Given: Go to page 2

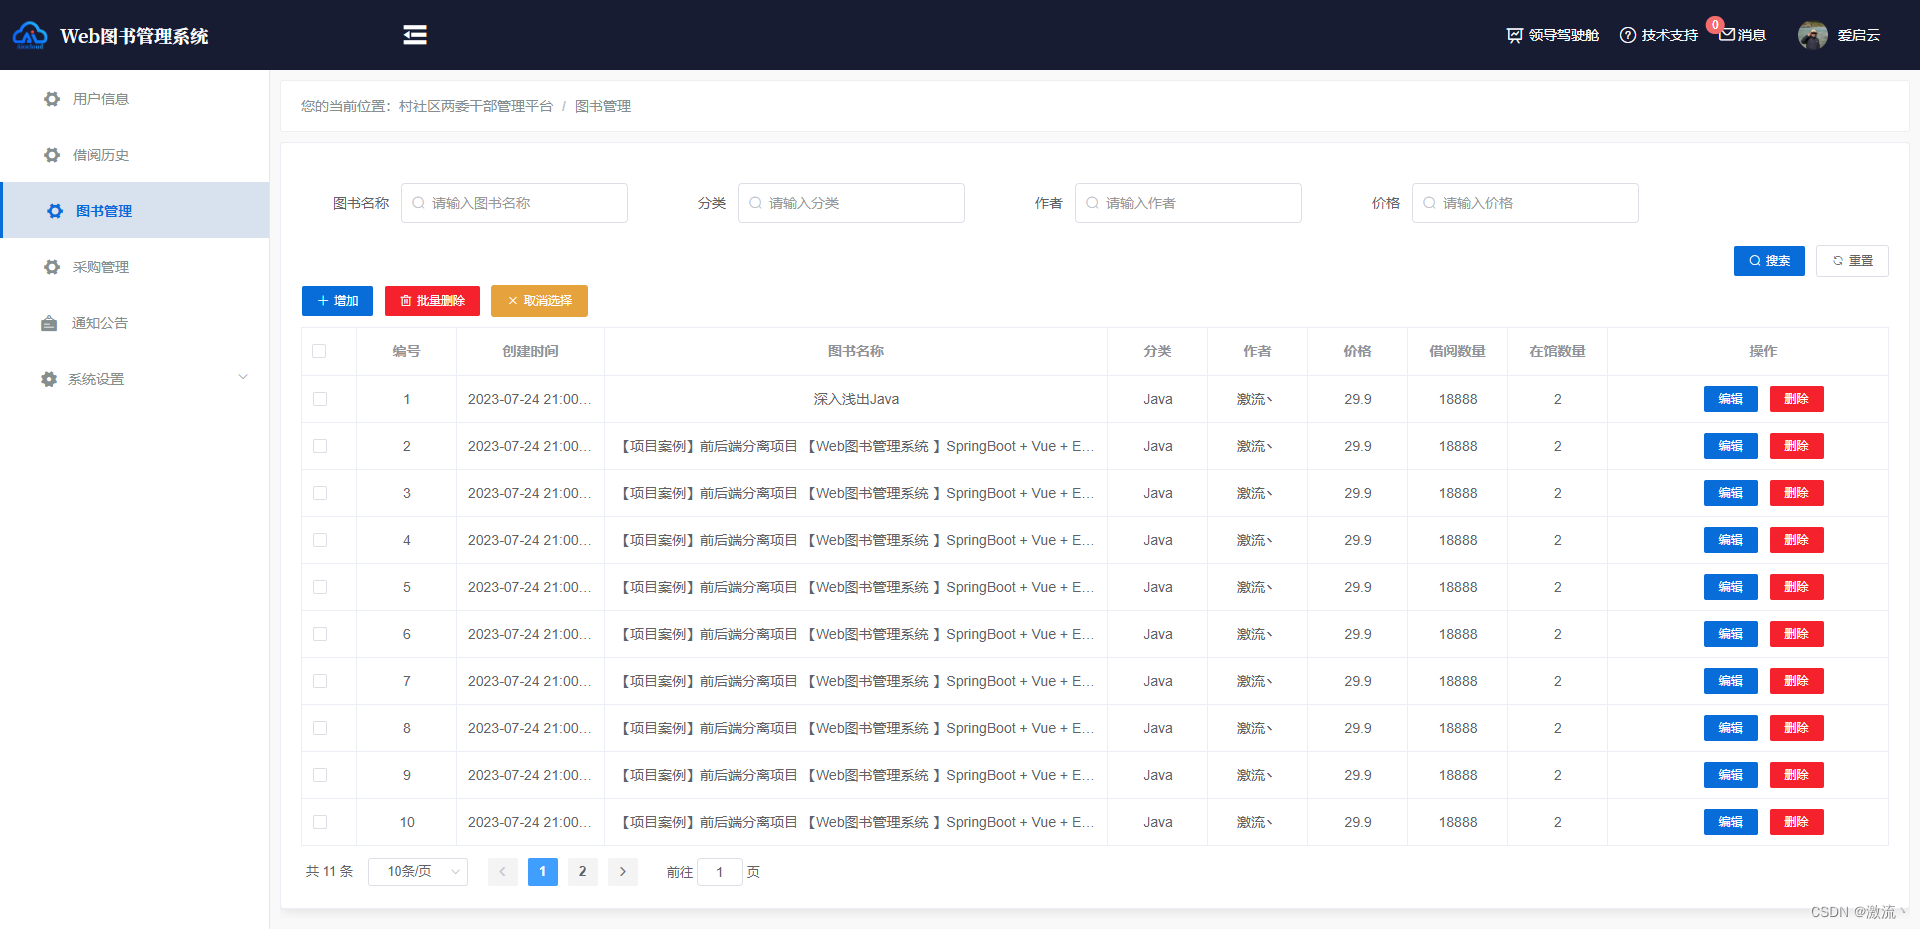Looking at the screenshot, I should point(583,872).
